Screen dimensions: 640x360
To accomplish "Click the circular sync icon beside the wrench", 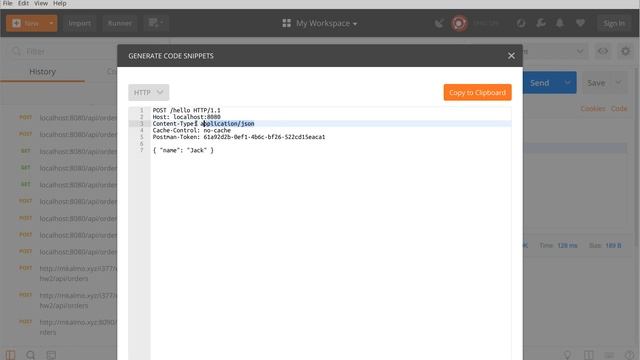I will pyautogui.click(x=521, y=23).
